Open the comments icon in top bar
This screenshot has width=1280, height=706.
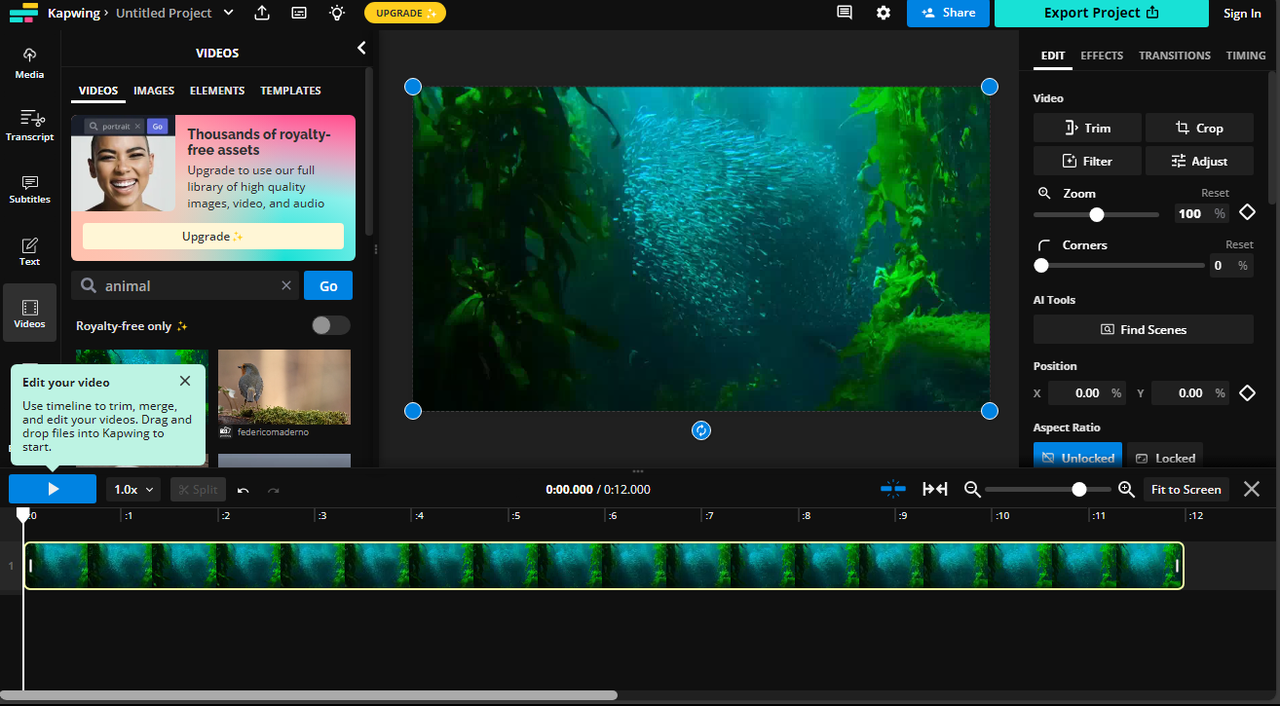pyautogui.click(x=845, y=13)
